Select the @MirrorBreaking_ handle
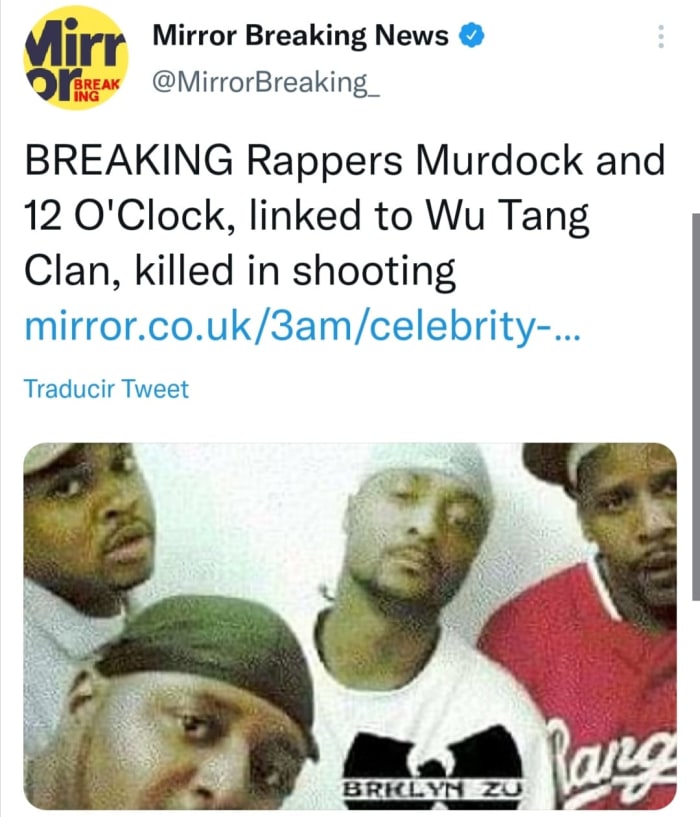 (266, 82)
